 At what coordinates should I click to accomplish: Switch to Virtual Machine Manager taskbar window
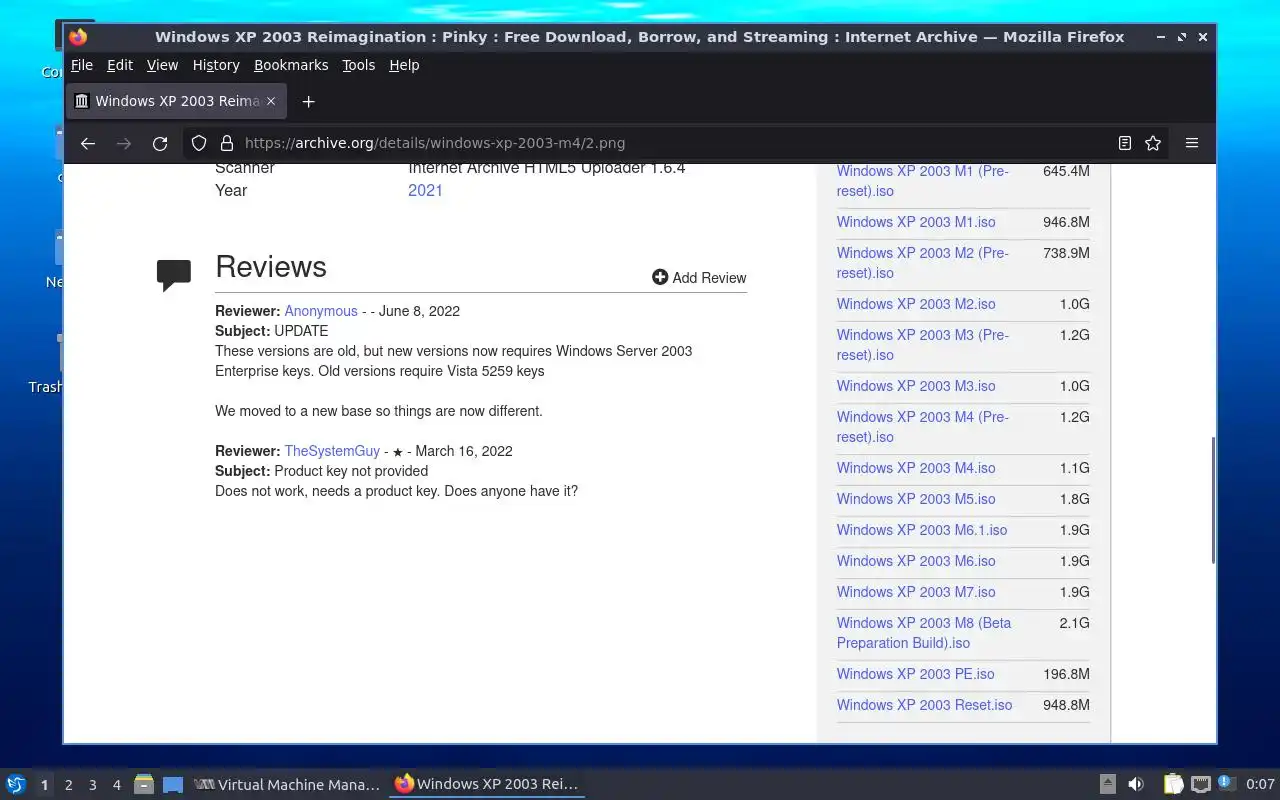click(288, 785)
